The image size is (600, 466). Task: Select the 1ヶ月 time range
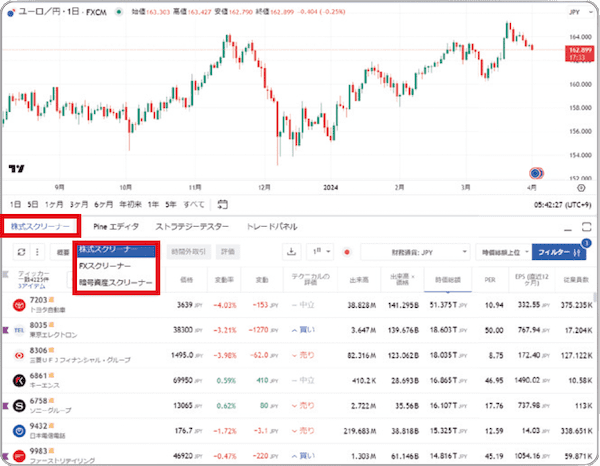(x=54, y=204)
